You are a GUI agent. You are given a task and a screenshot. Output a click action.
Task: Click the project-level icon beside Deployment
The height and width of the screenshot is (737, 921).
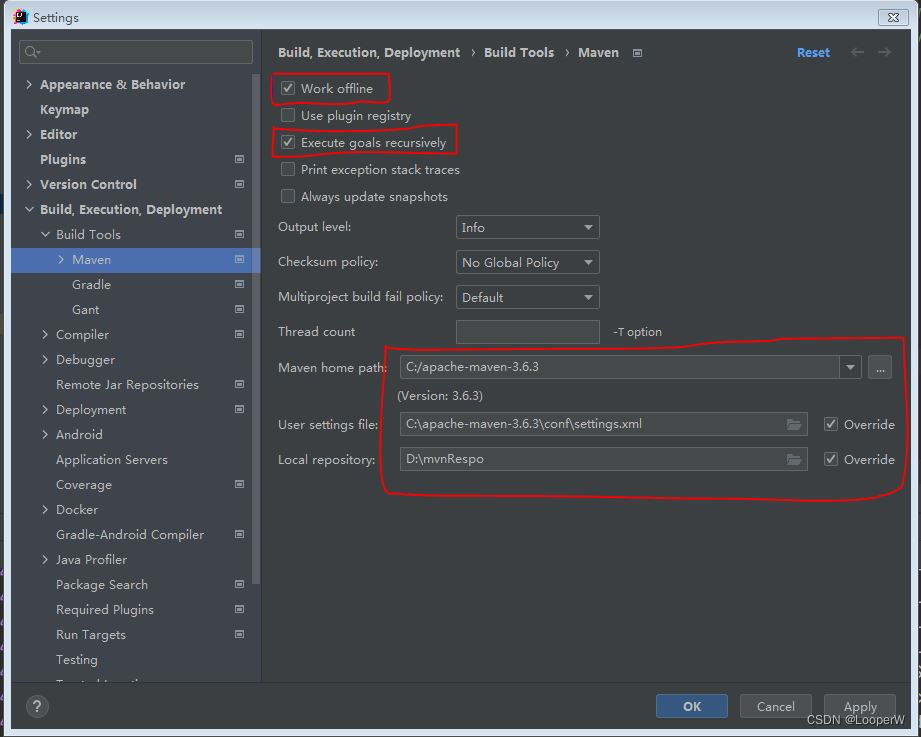click(x=240, y=409)
